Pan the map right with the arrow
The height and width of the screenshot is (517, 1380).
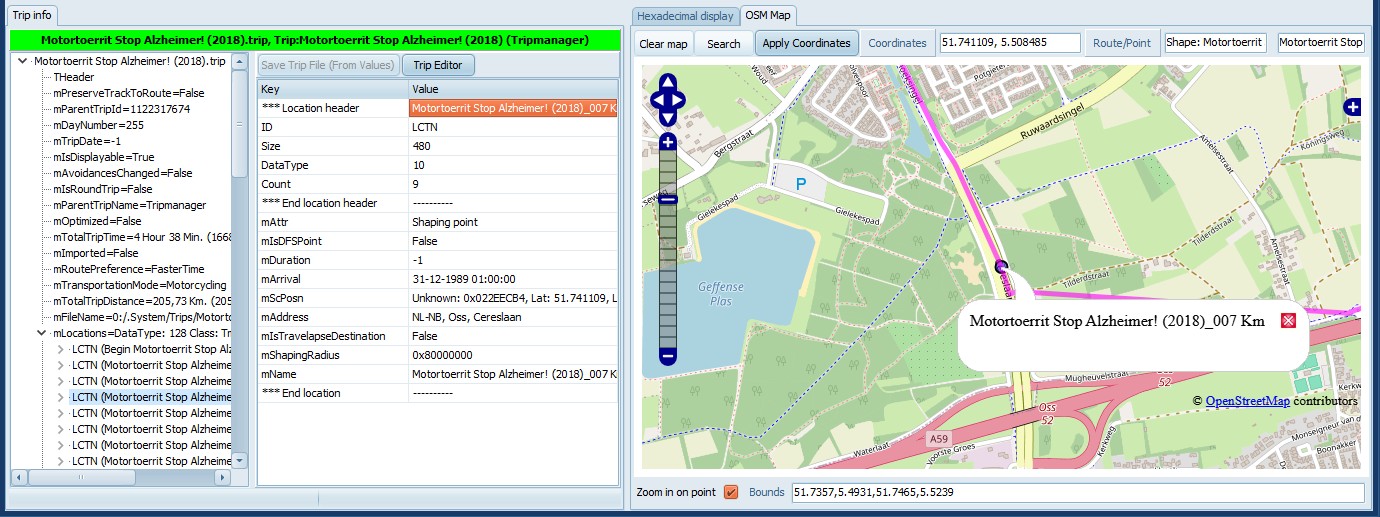(x=678, y=100)
